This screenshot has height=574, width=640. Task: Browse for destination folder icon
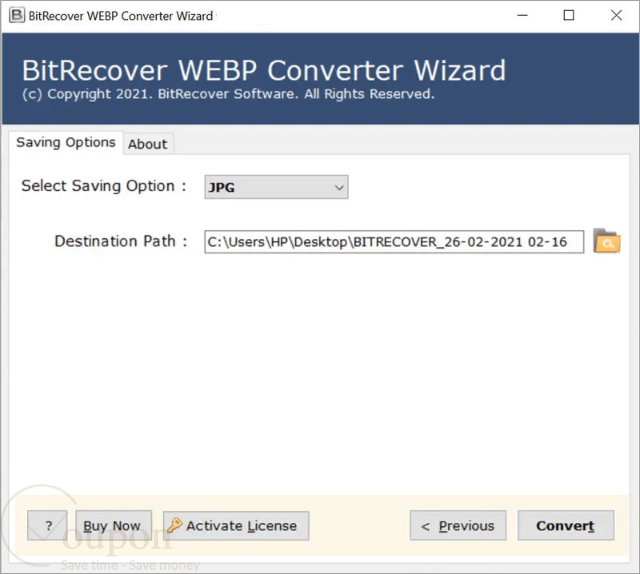(607, 241)
